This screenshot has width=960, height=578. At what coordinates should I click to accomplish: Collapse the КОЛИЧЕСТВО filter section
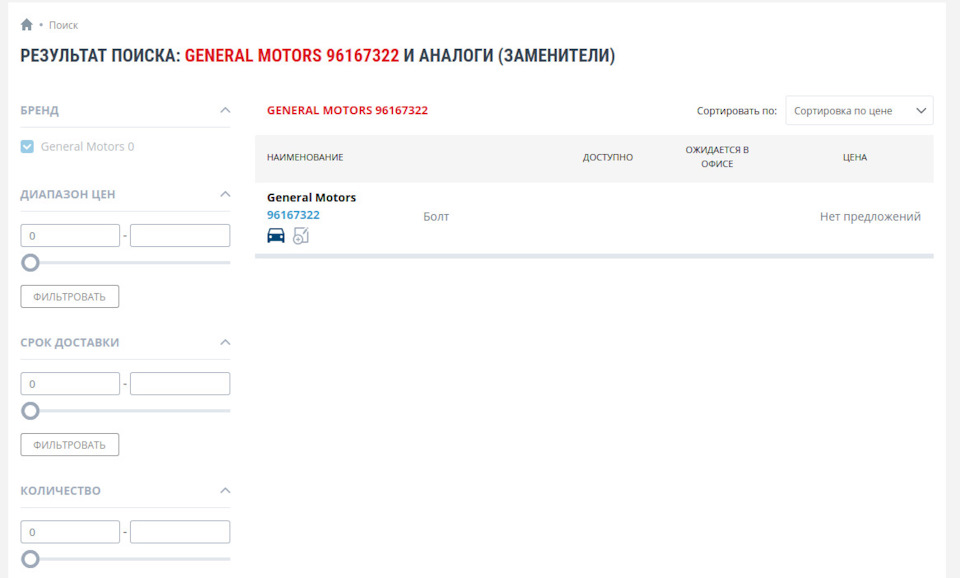pyautogui.click(x=225, y=490)
